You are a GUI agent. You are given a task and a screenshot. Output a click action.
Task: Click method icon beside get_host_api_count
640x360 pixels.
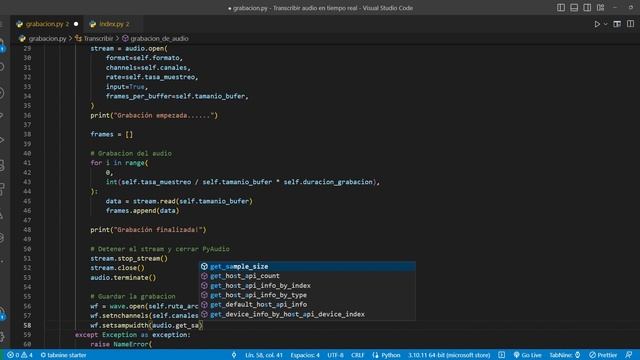click(204, 276)
